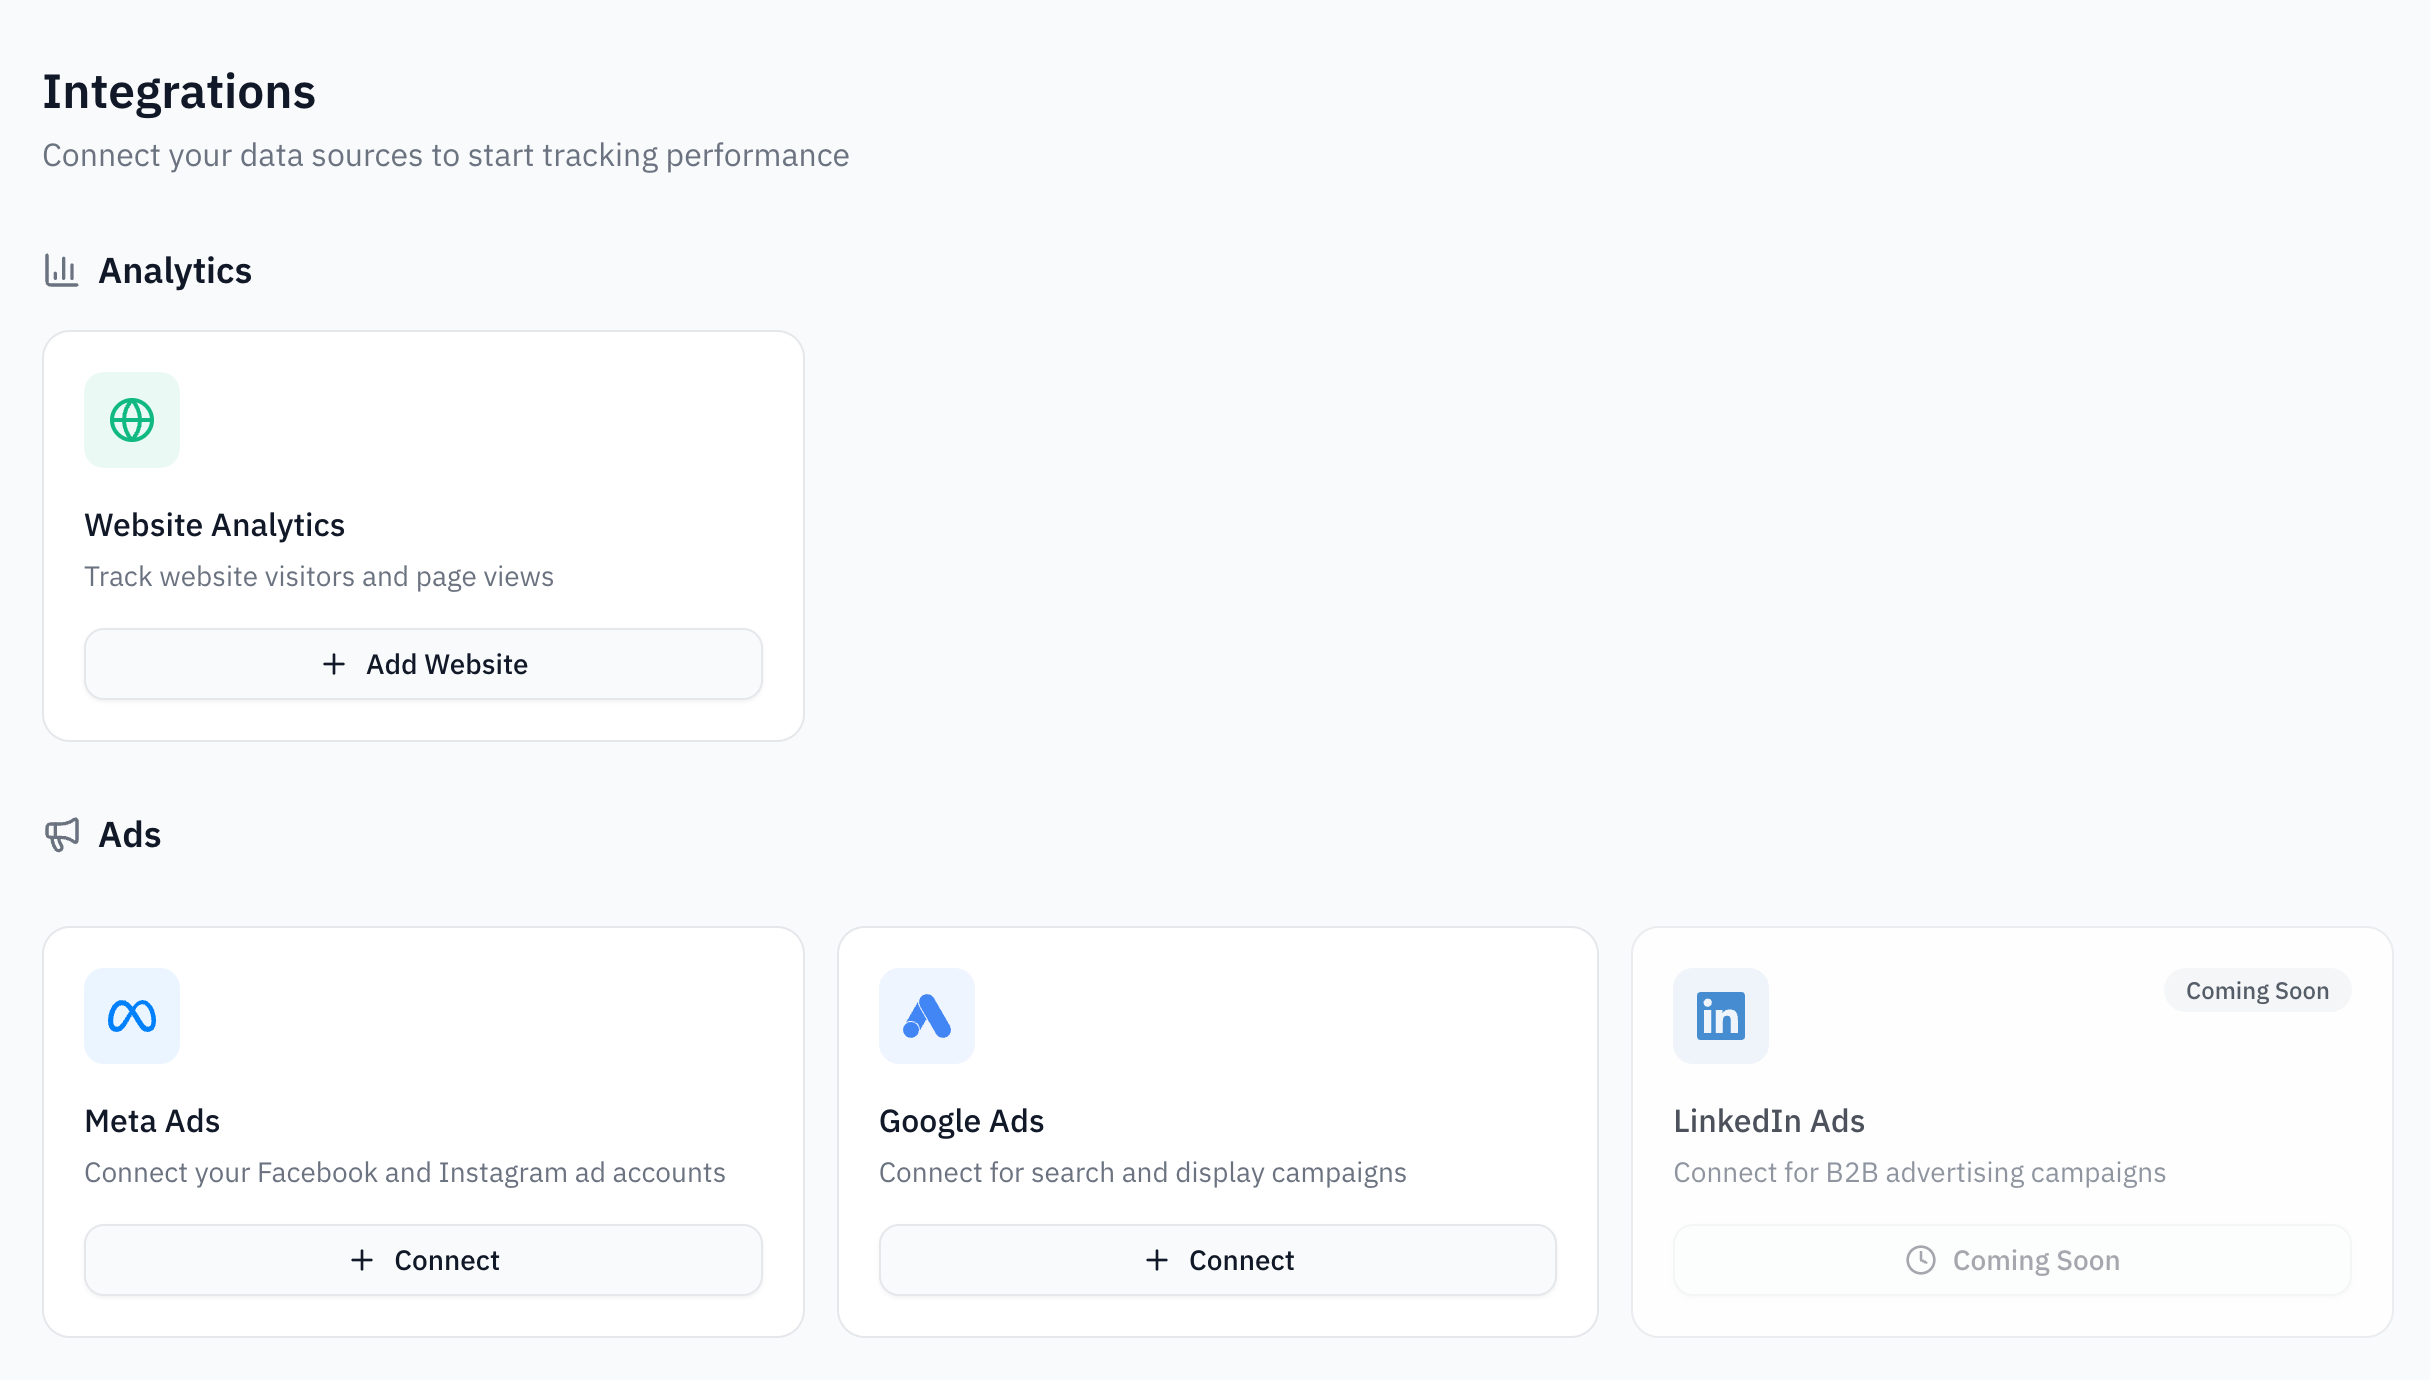Viewport: 2430px width, 1380px height.
Task: Click the globe icon on Website Analytics card
Action: [131, 420]
